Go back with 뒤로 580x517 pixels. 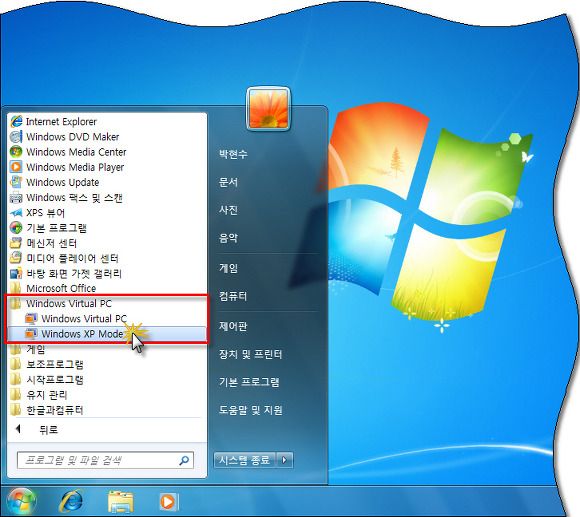click(x=37, y=429)
